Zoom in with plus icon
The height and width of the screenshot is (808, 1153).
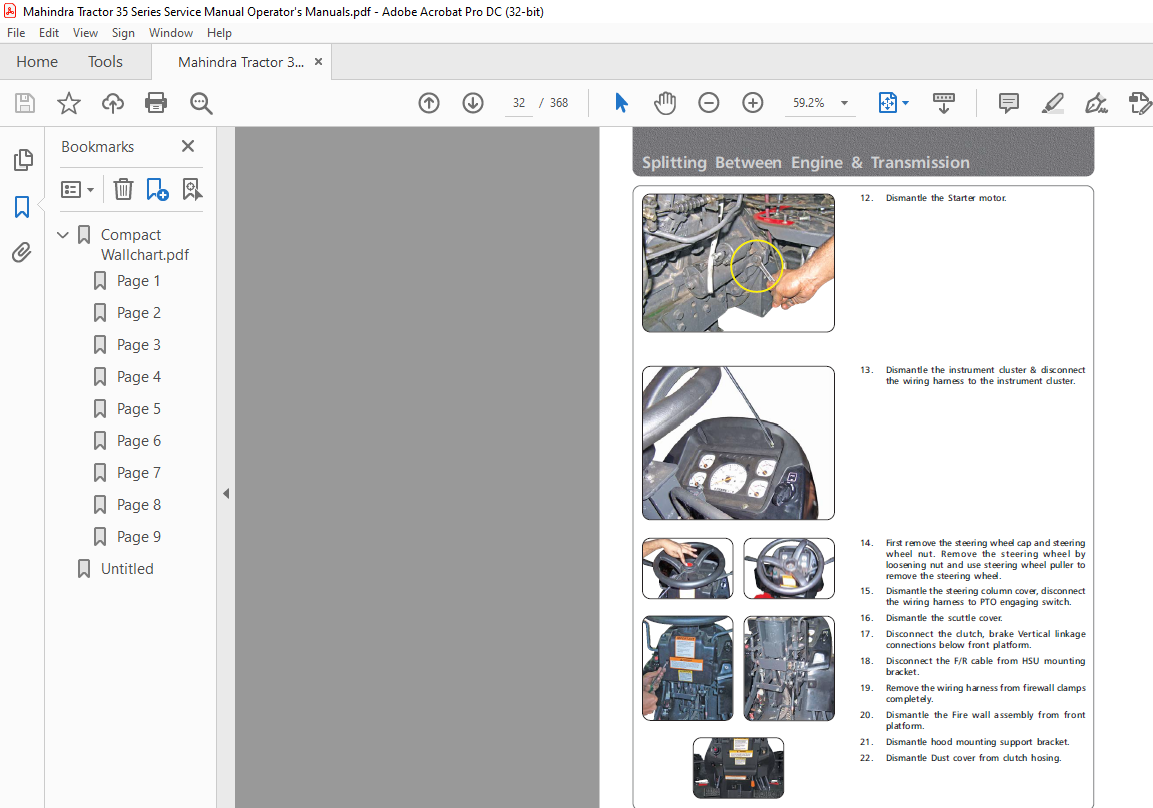[752, 103]
